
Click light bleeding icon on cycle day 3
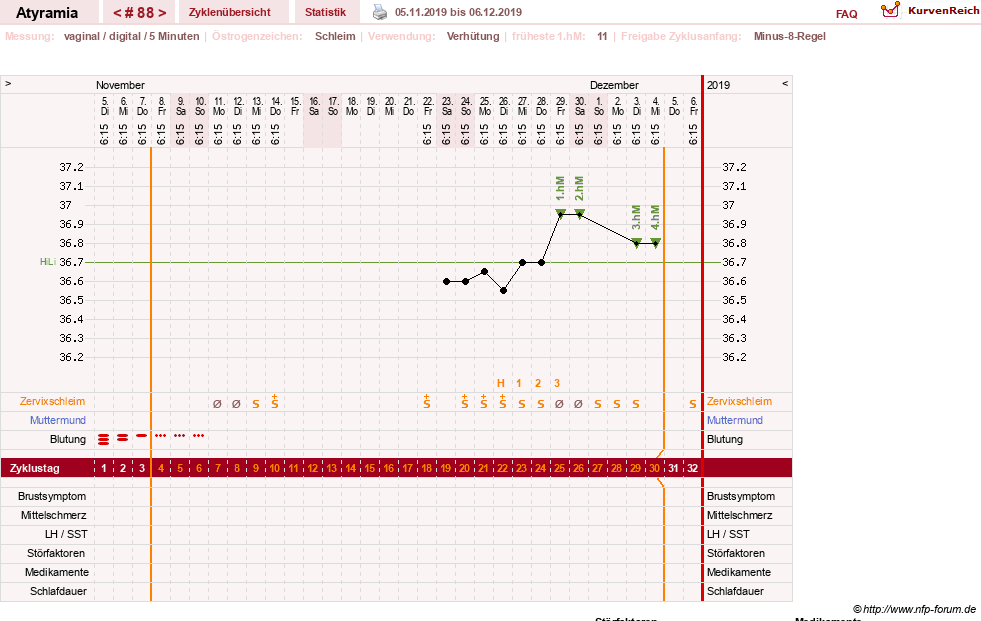coord(141,435)
